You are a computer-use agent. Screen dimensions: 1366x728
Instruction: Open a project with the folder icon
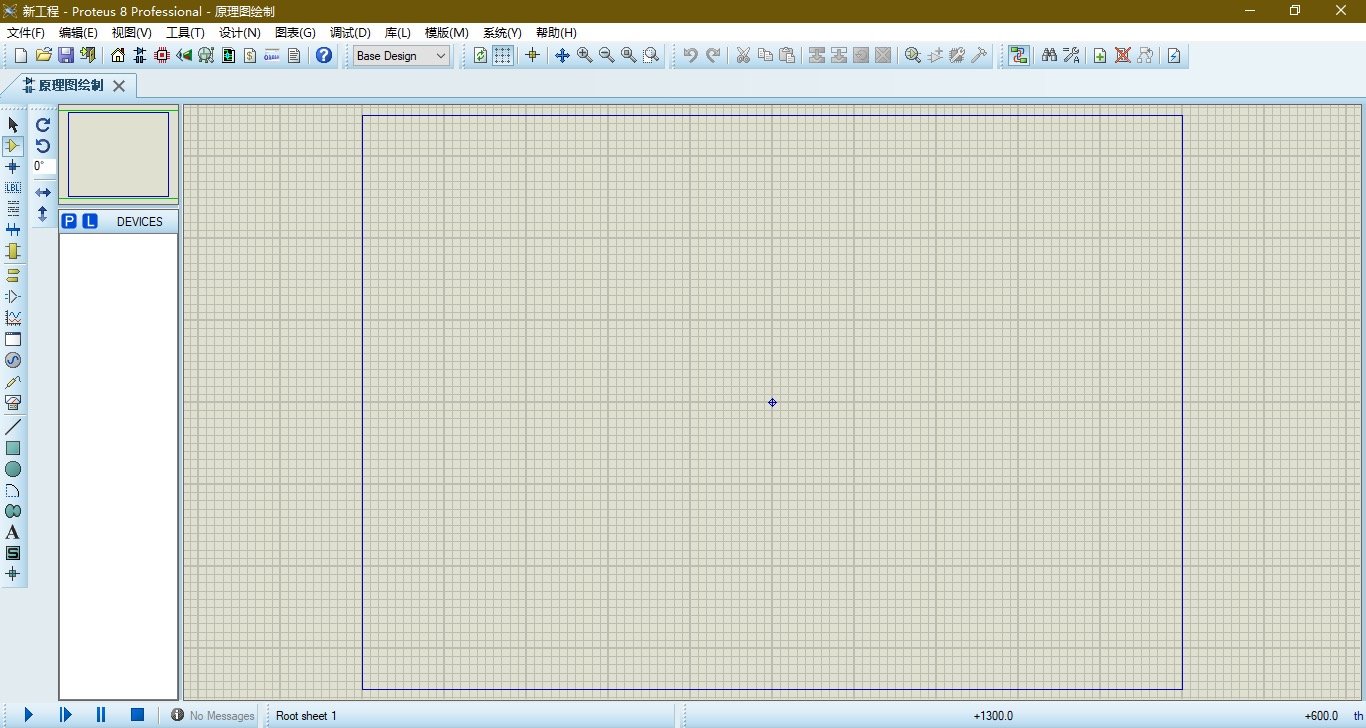[43, 56]
